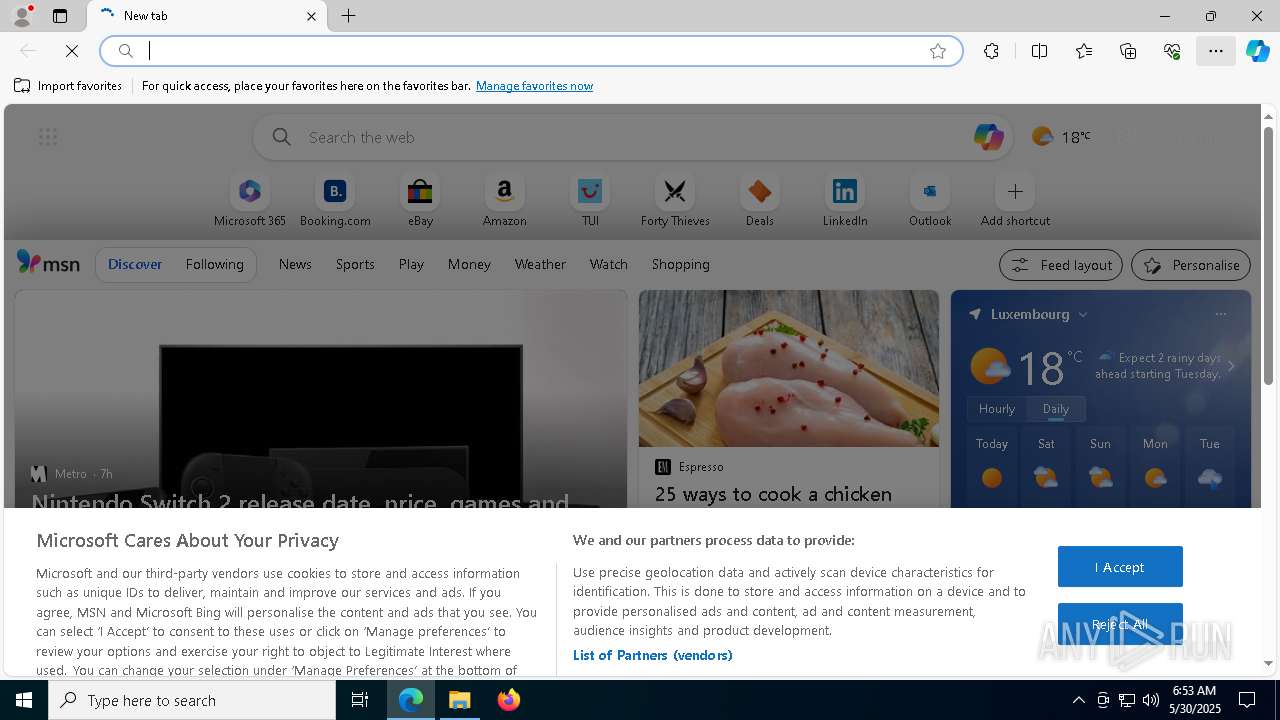Image resolution: width=1280 pixels, height=720 pixels.
Task: Open the Sports section
Action: [x=355, y=264]
